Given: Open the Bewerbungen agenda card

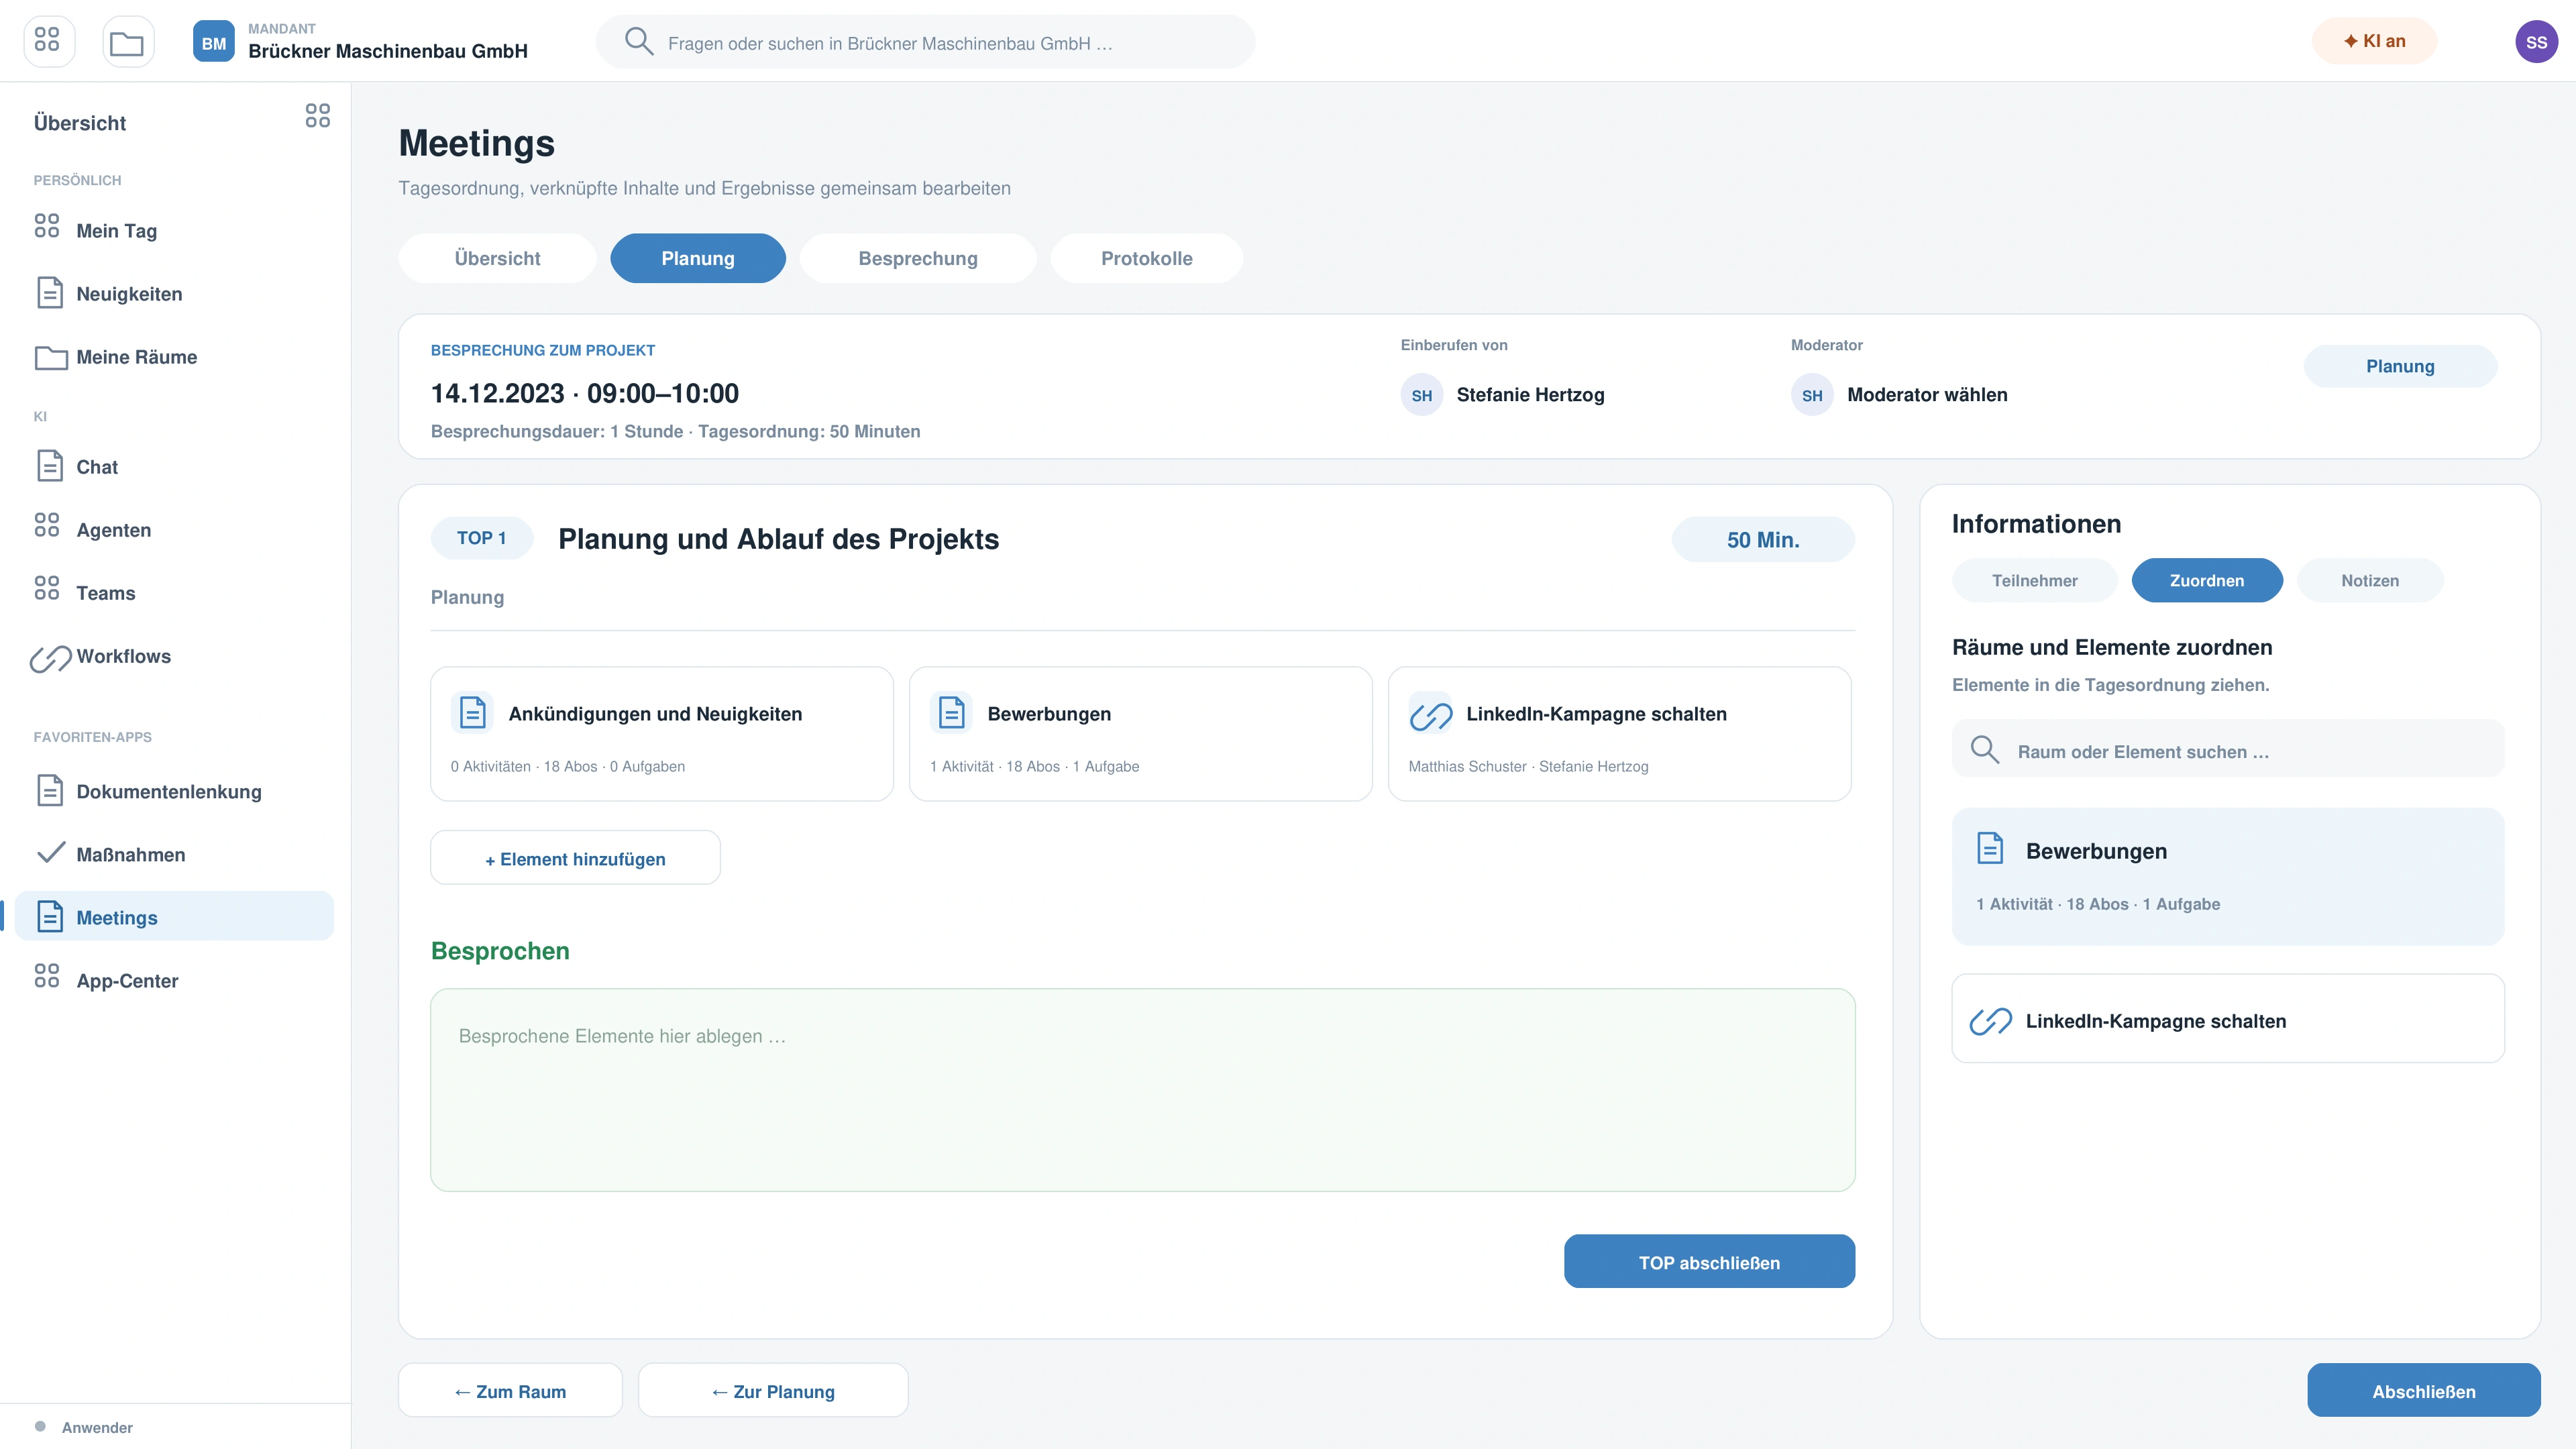Looking at the screenshot, I should click(1140, 734).
